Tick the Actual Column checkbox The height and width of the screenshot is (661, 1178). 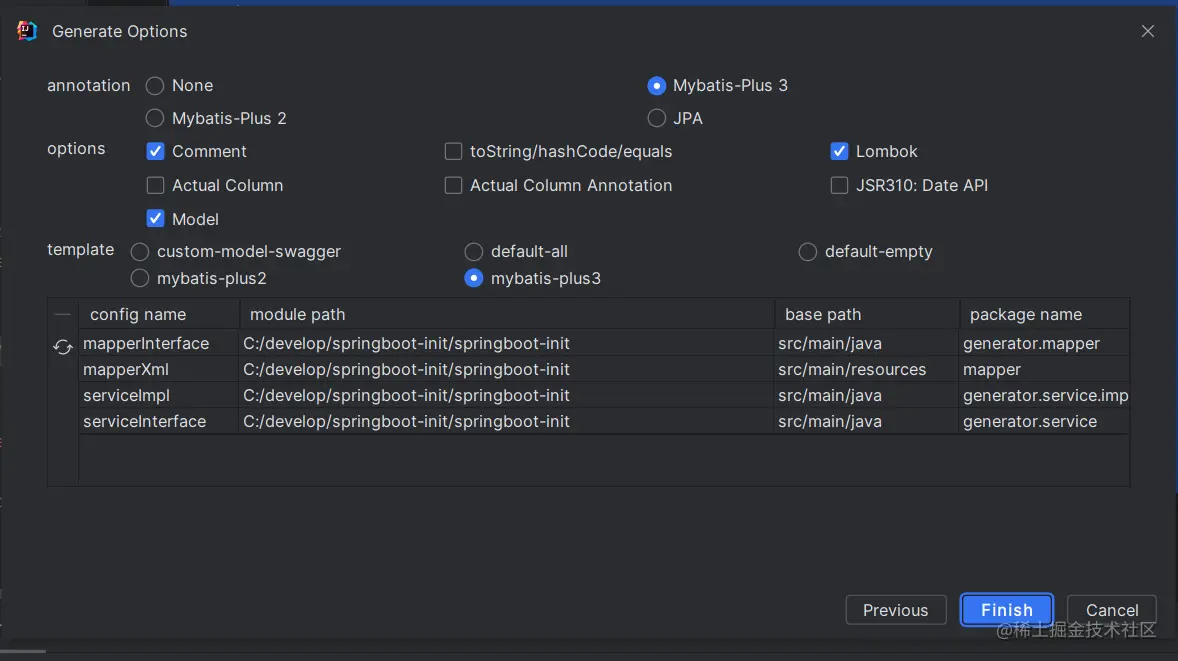tap(156, 185)
